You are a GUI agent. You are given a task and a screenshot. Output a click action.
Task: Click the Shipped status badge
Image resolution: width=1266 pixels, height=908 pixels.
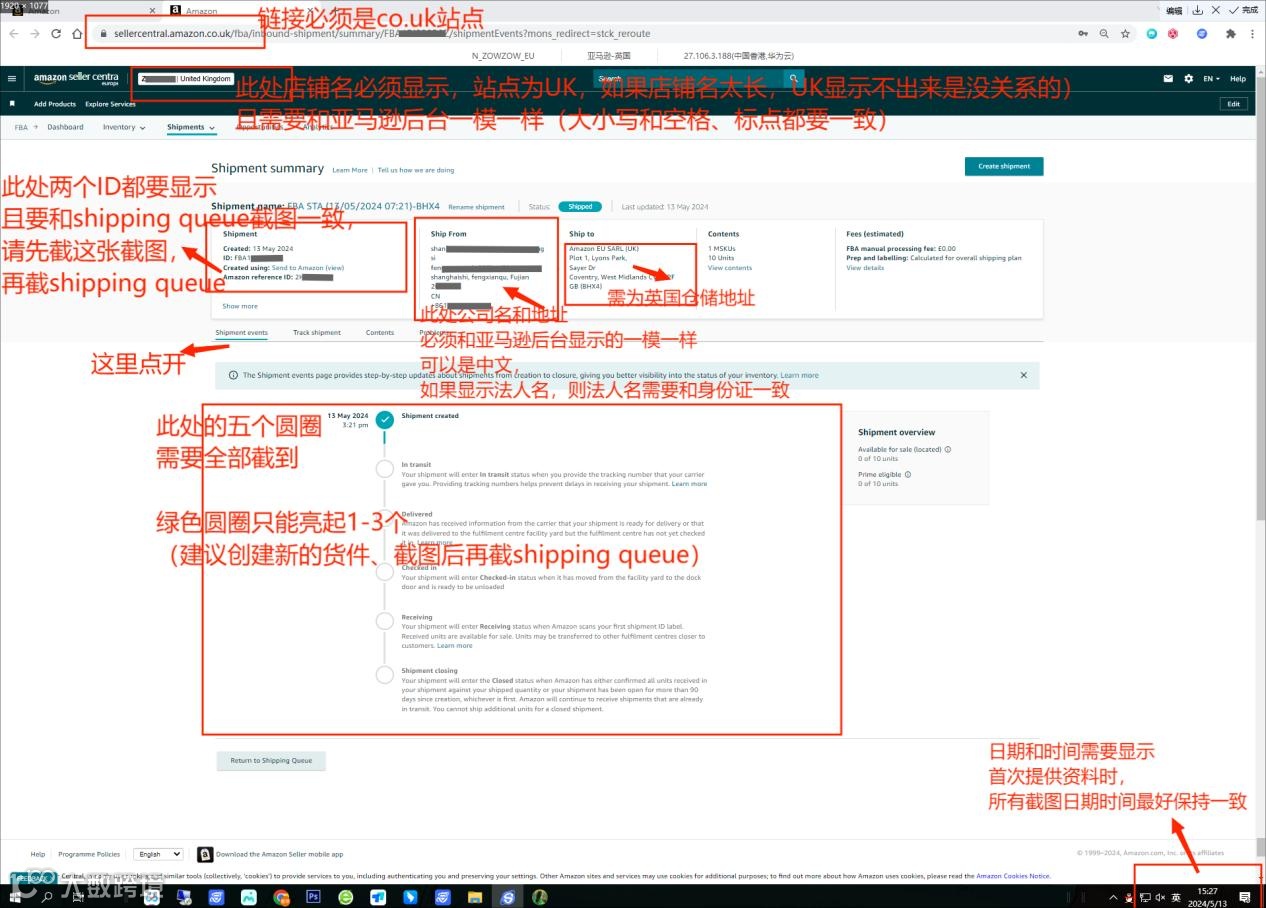[580, 207]
